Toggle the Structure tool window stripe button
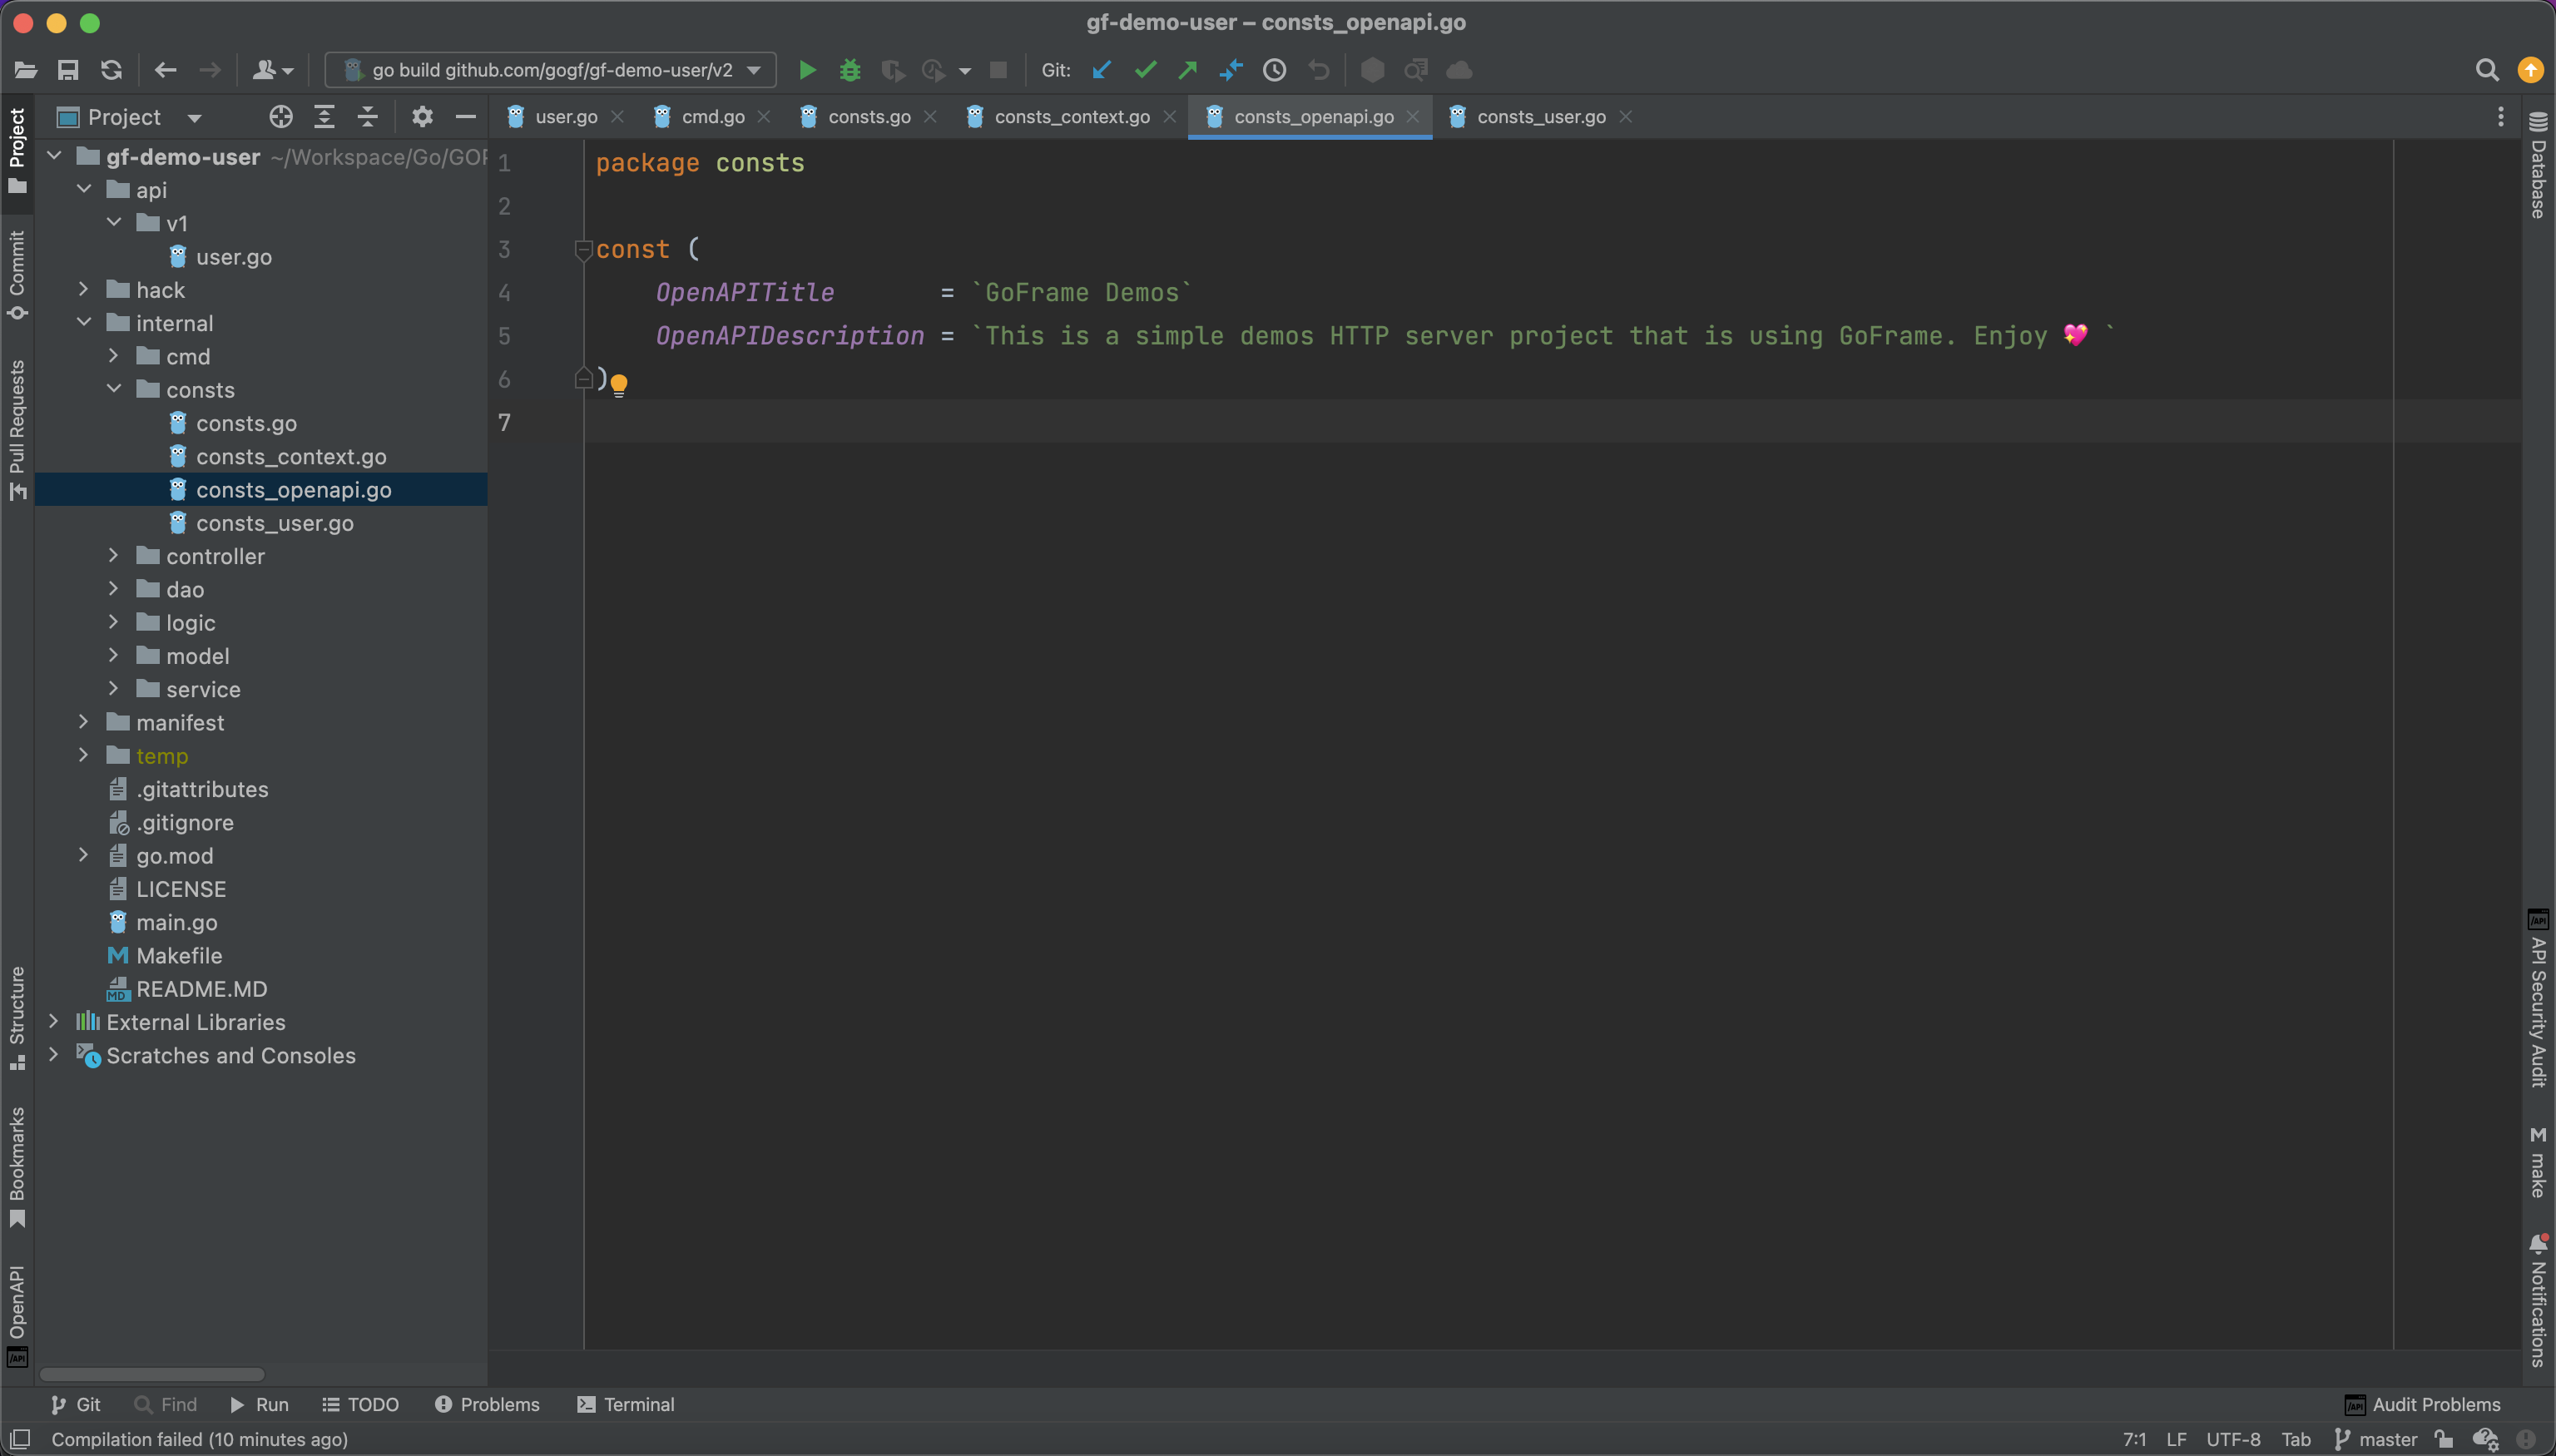 (x=17, y=1017)
